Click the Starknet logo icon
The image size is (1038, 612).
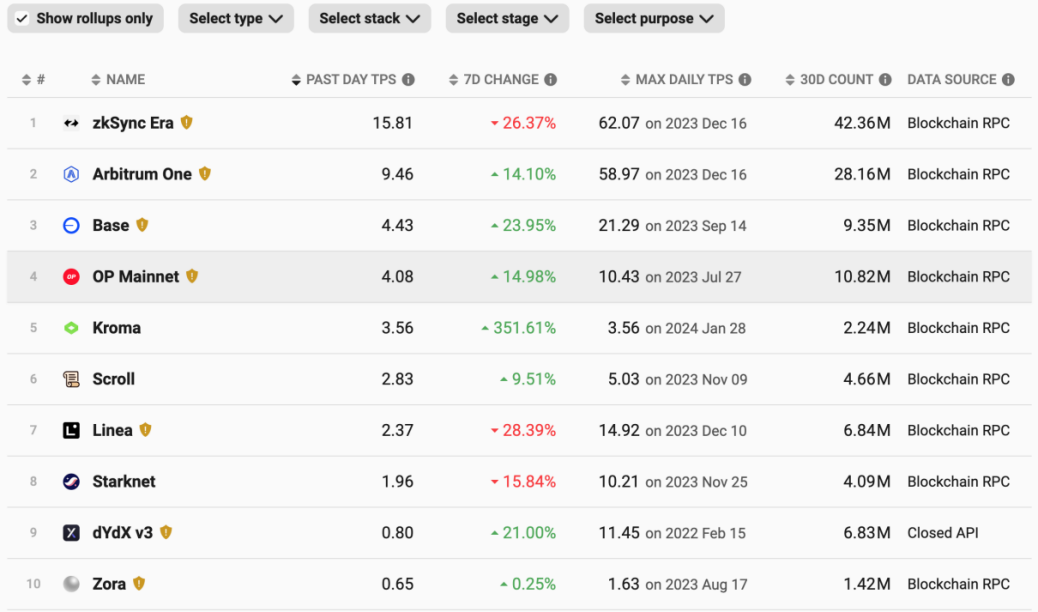pos(71,482)
